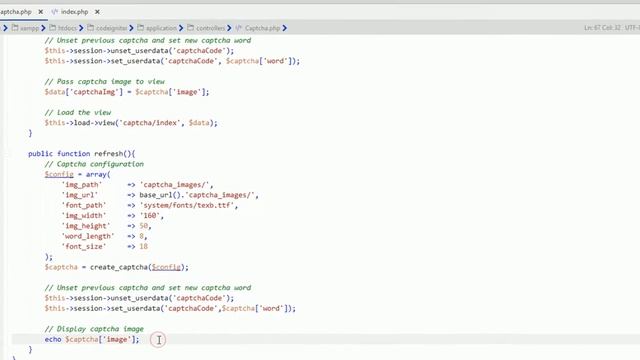This screenshot has height=360, width=640.
Task: Expand the chevron before xampp breadcrumb
Action: tap(5, 28)
